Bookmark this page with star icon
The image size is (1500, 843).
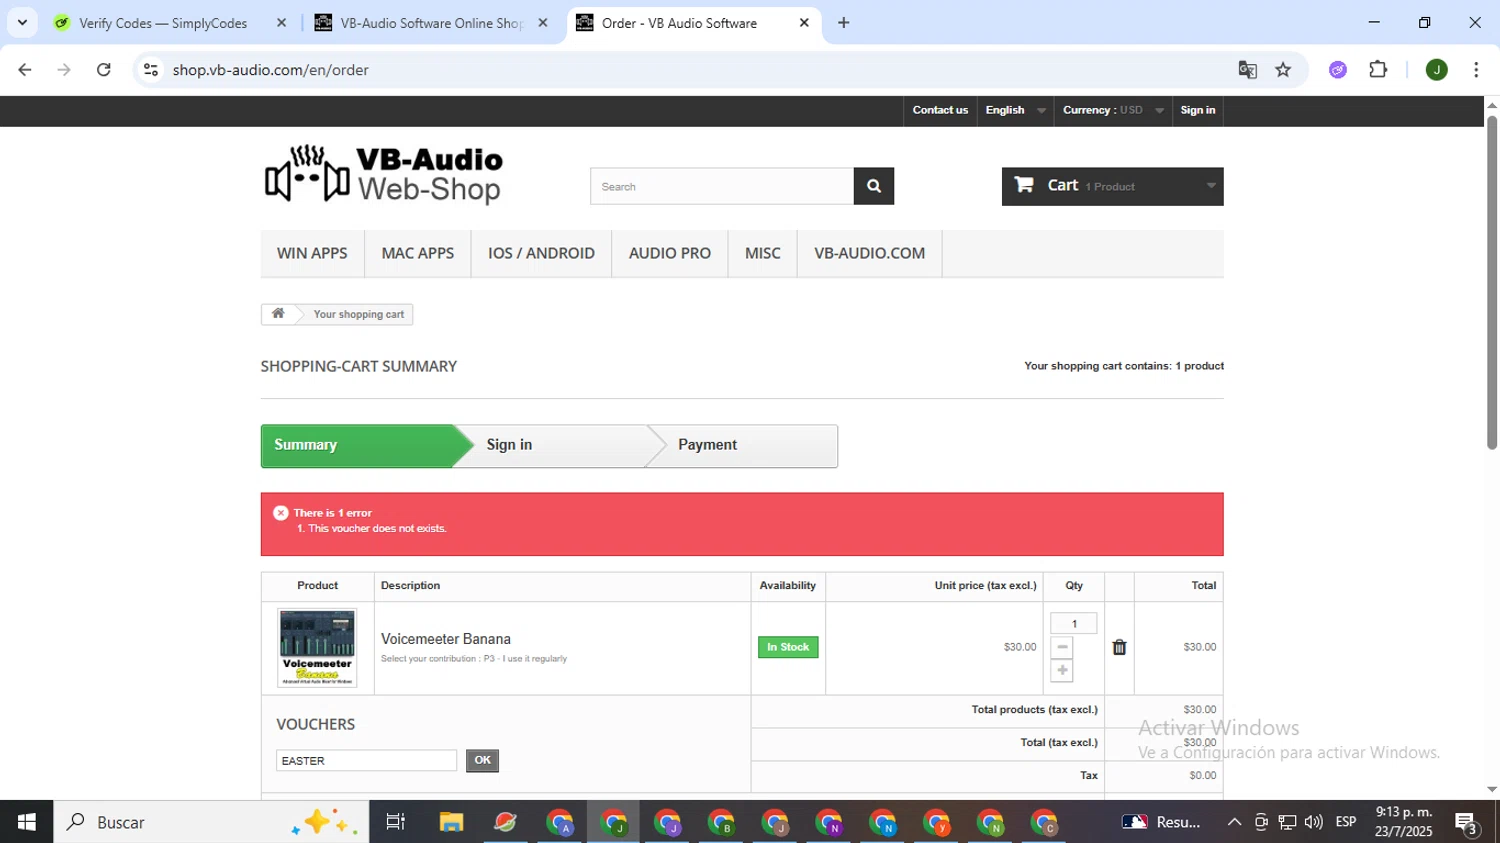(1283, 70)
